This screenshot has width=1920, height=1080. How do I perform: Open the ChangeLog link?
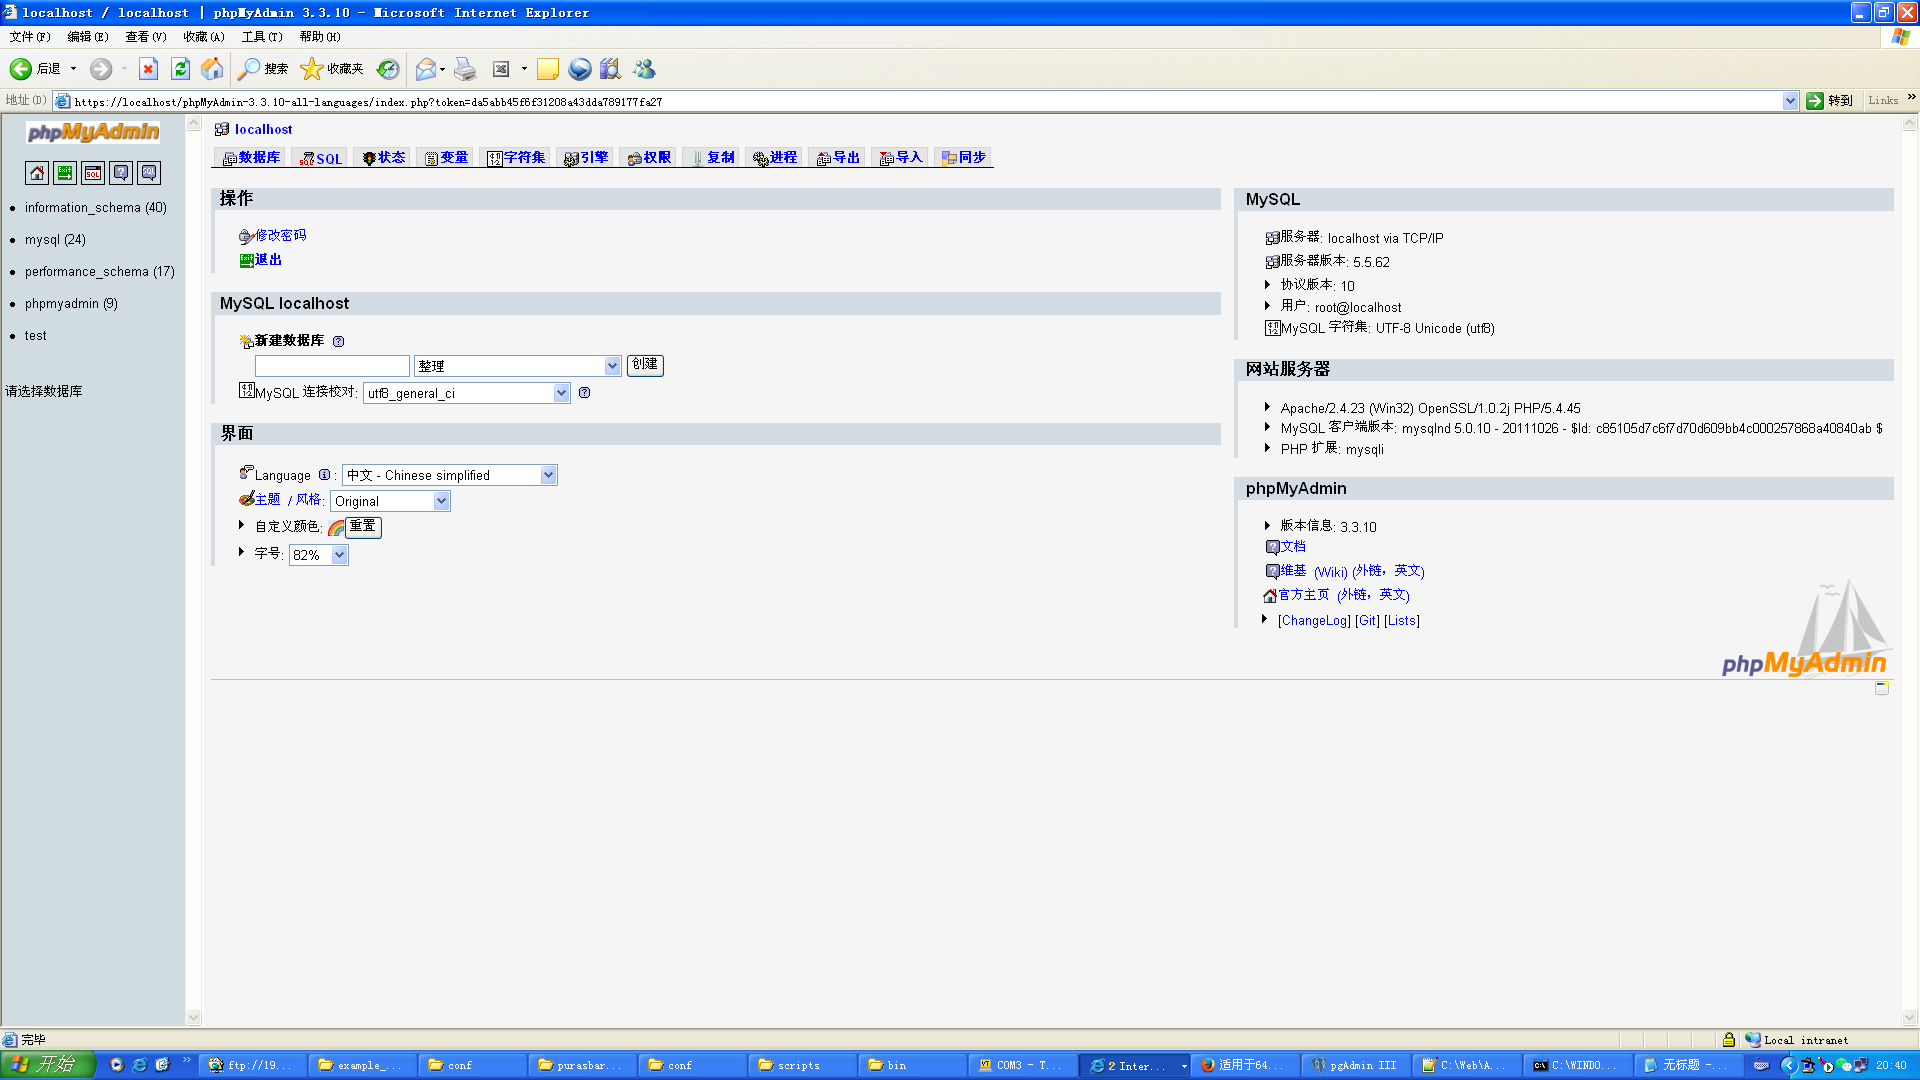tap(1314, 621)
